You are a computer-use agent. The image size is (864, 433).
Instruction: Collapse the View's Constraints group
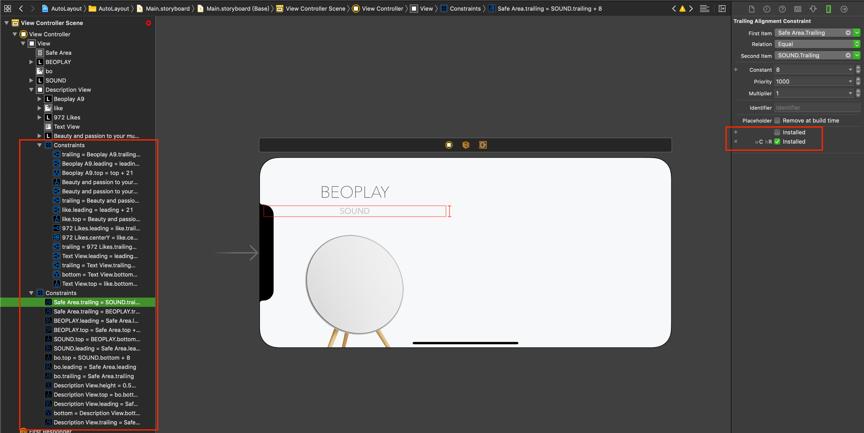point(31,293)
